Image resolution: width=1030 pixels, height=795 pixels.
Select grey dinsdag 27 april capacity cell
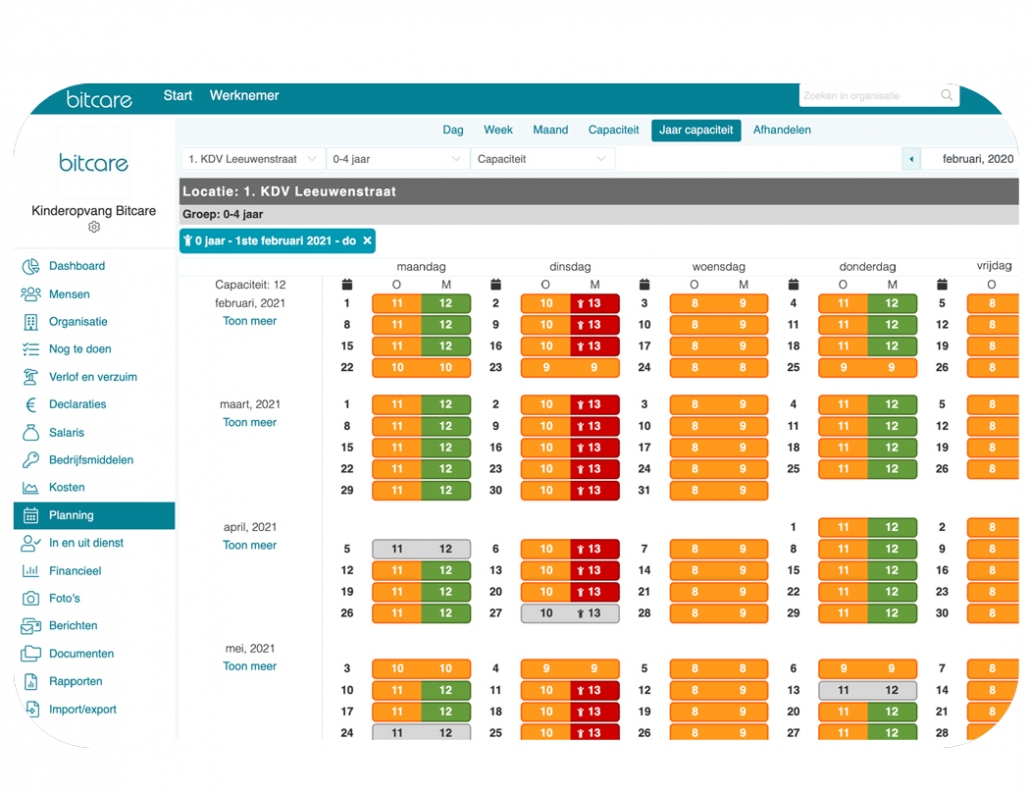pyautogui.click(x=570, y=614)
